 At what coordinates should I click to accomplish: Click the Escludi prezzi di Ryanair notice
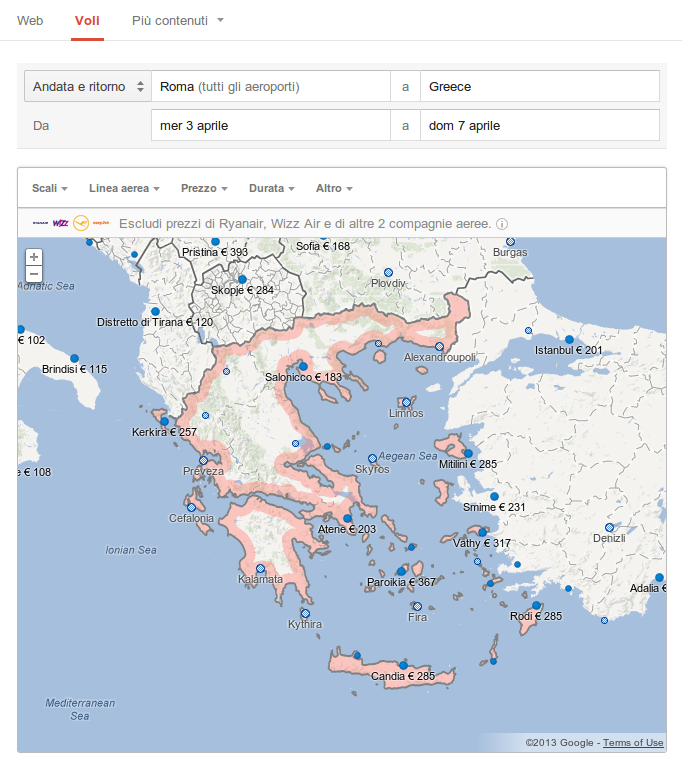pyautogui.click(x=304, y=224)
